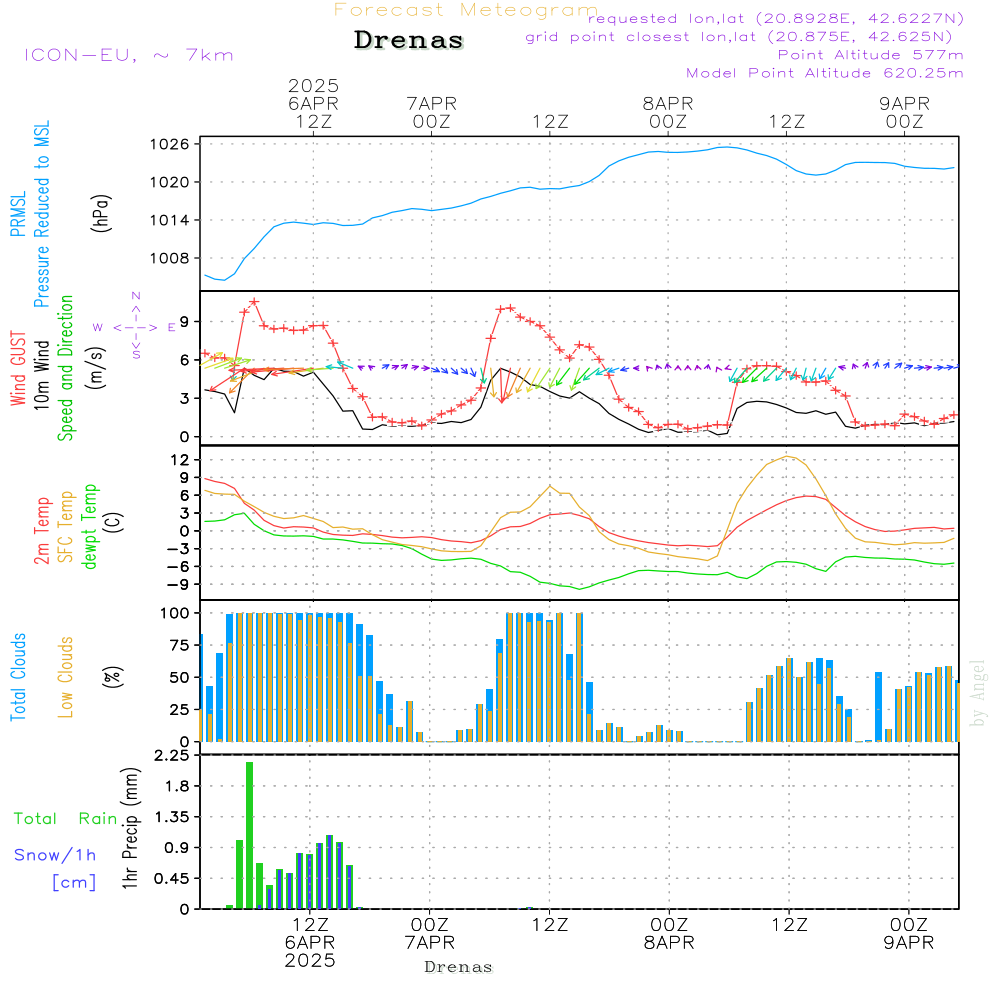This screenshot has height=1000, width=1000.
Task: Click the bottom axis label '12Z 6APR 2025'
Action: coord(310,943)
